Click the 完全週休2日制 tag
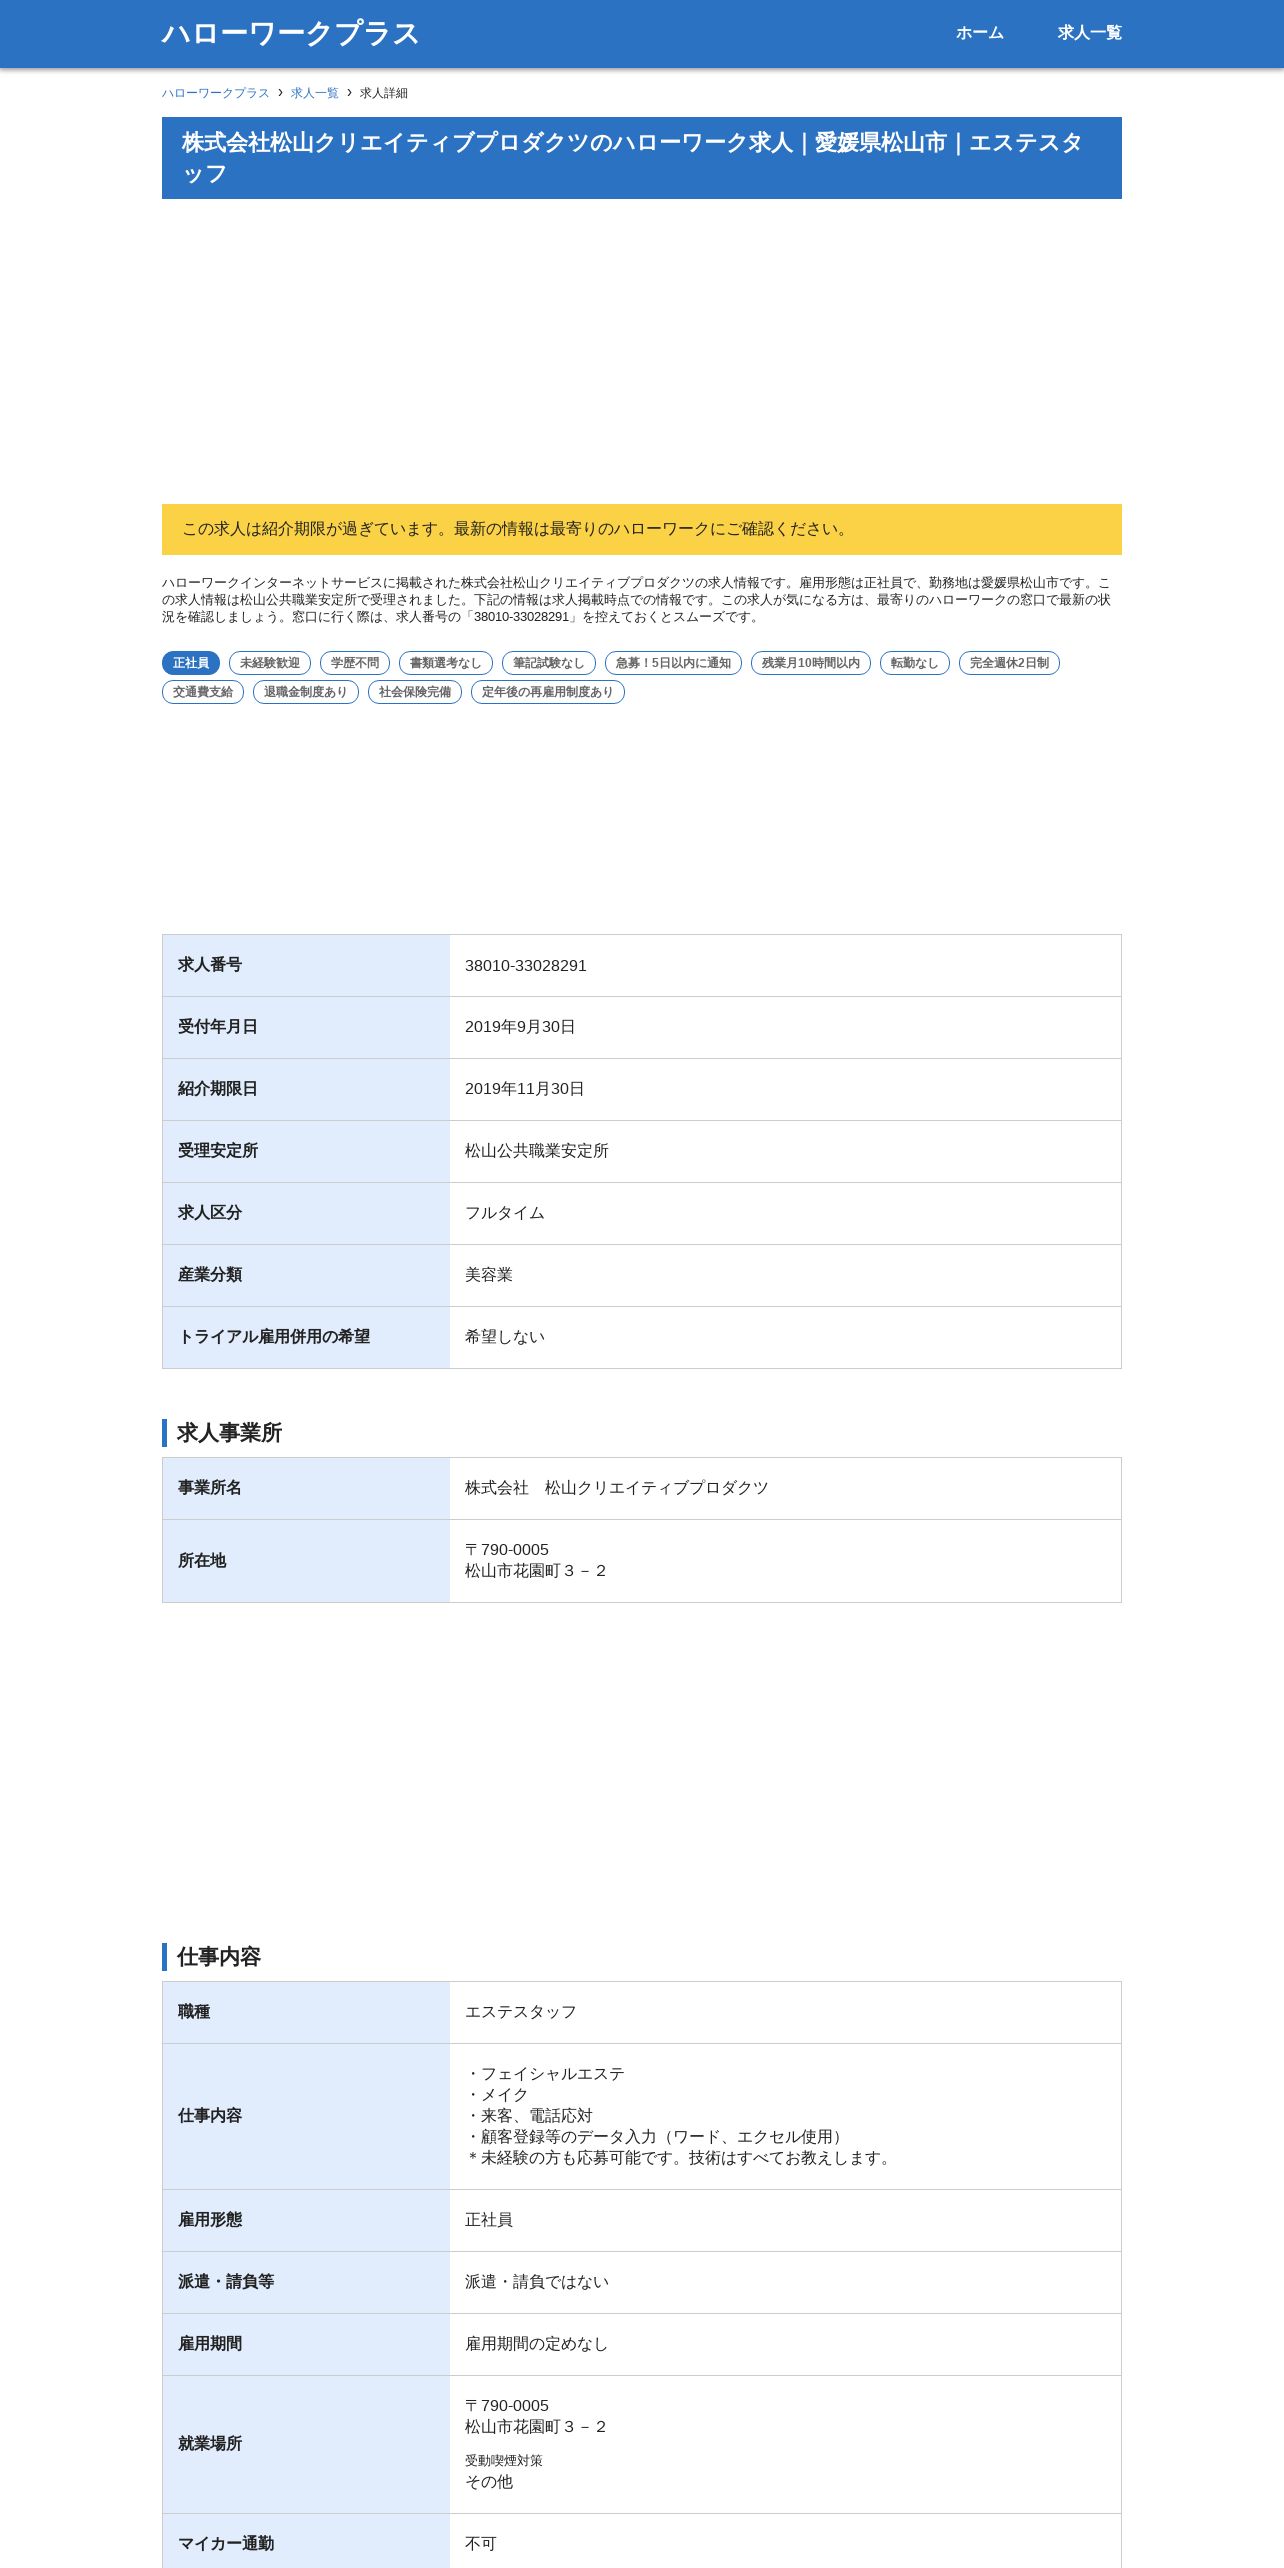The image size is (1284, 2568). (1009, 663)
